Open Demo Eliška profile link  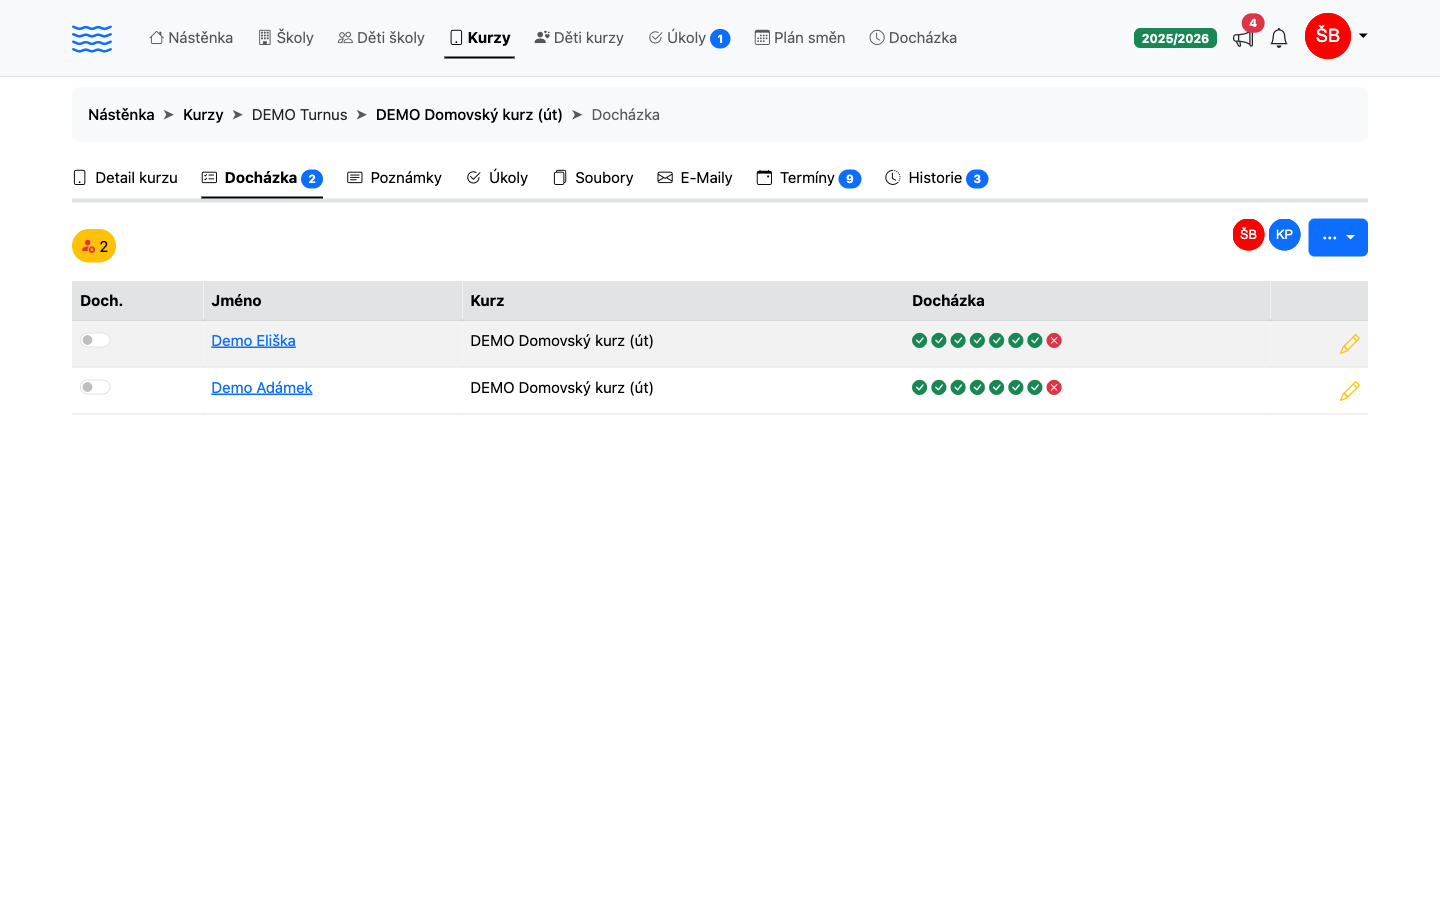click(x=253, y=341)
